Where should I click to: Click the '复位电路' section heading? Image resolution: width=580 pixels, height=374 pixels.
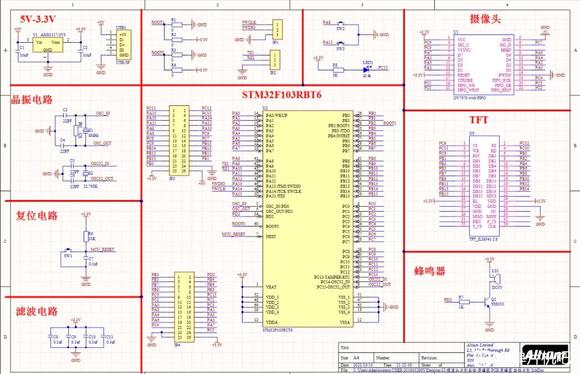coord(37,216)
